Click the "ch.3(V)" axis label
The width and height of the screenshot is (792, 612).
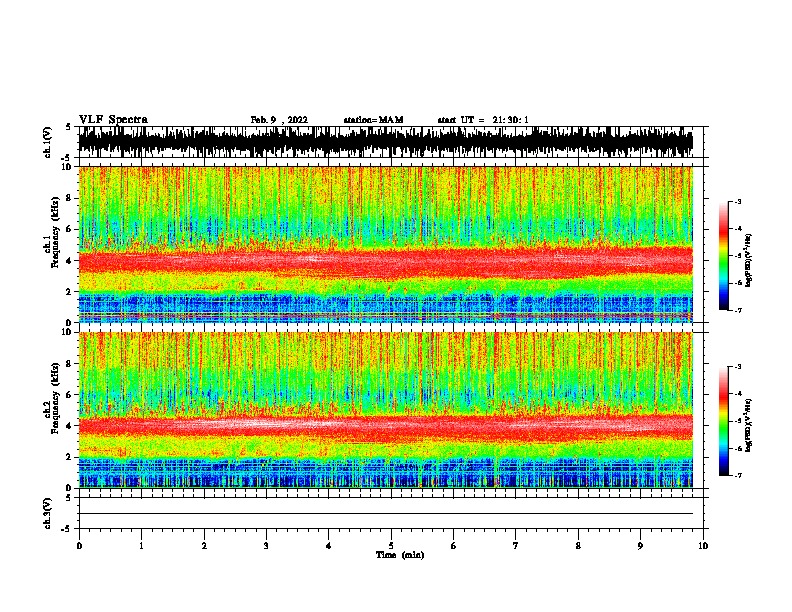(47, 513)
